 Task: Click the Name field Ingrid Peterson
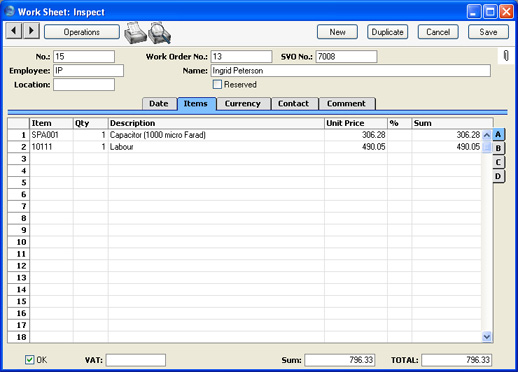(351, 71)
